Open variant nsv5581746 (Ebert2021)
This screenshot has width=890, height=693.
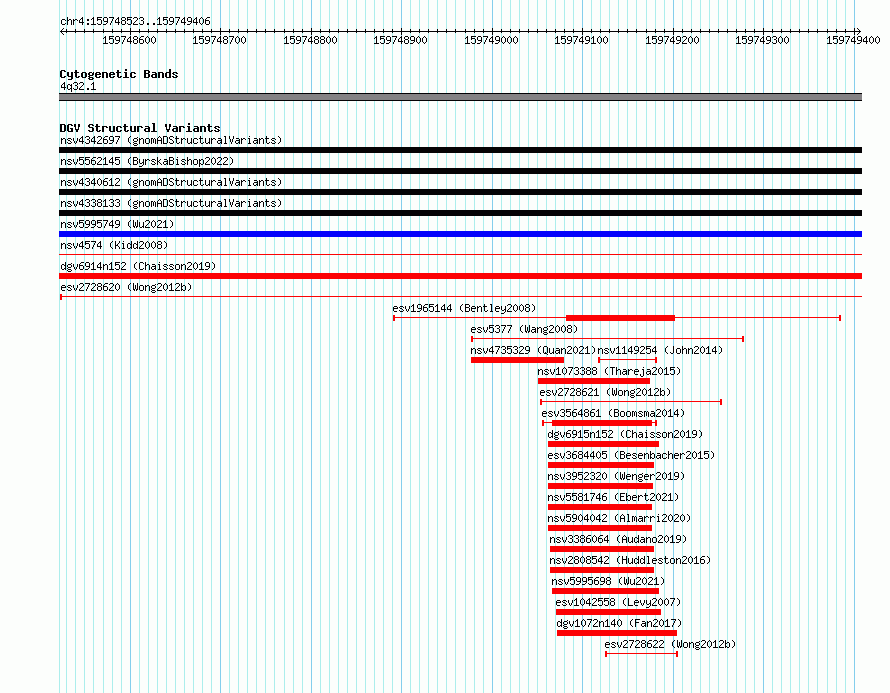613,497
